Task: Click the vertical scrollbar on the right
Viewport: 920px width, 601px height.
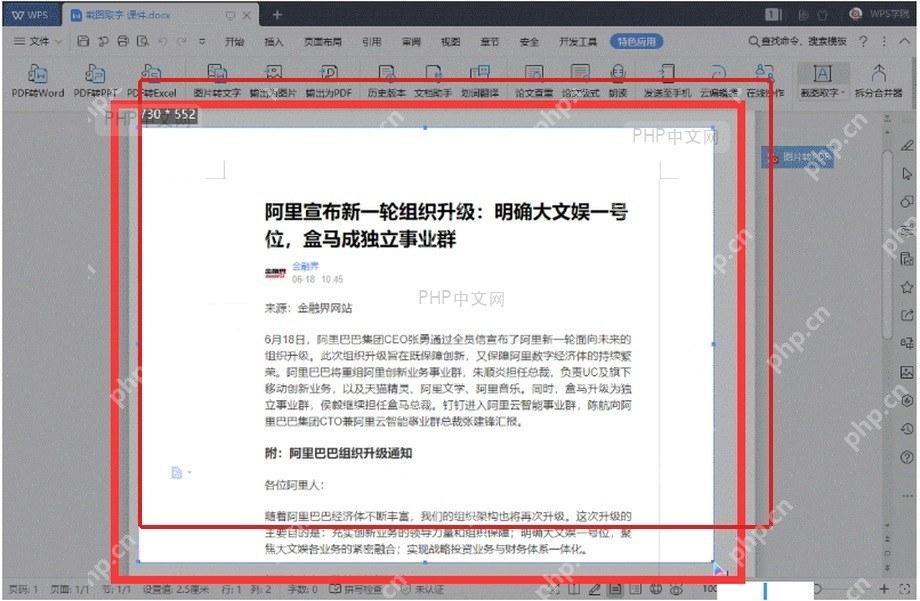Action: click(x=888, y=244)
